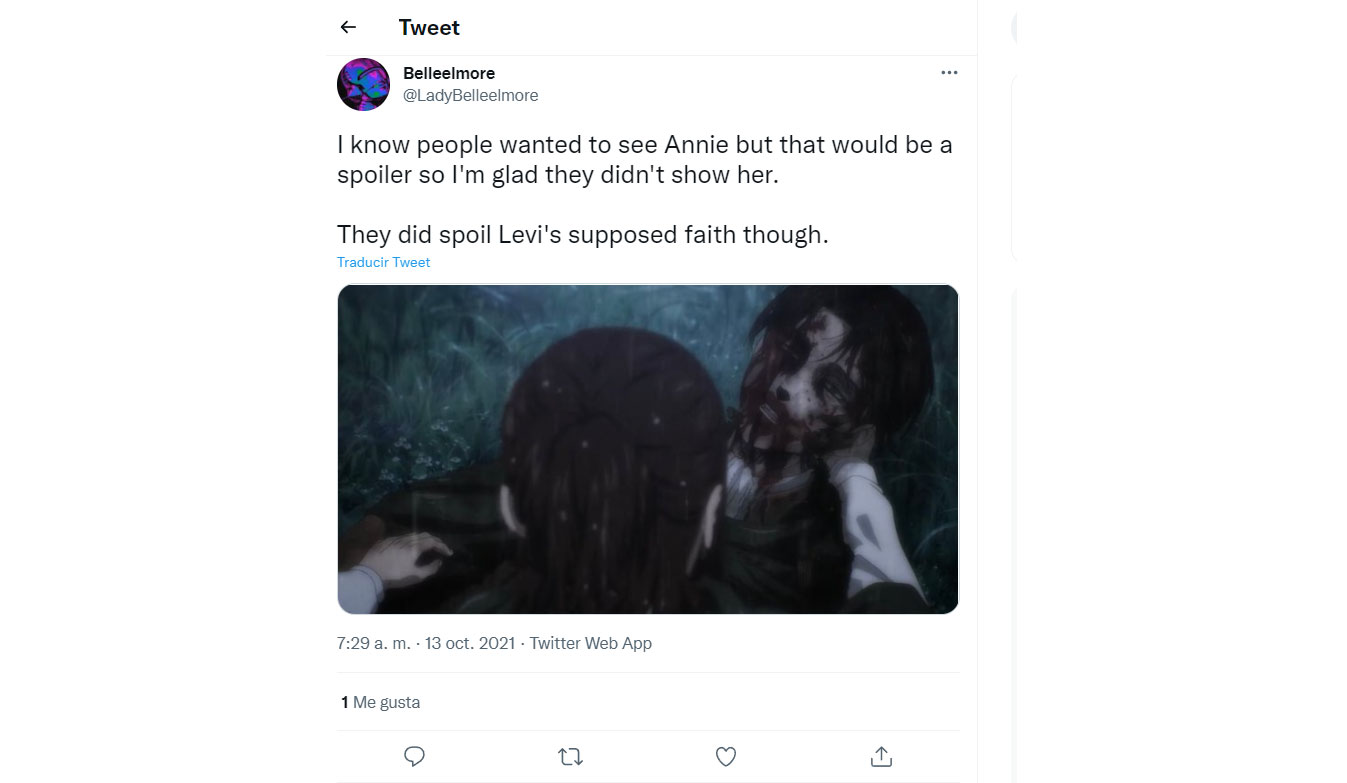Screen dimensions: 1347x783
Task: Click the sentence about Levi's supposed faith
Action: tap(583, 234)
